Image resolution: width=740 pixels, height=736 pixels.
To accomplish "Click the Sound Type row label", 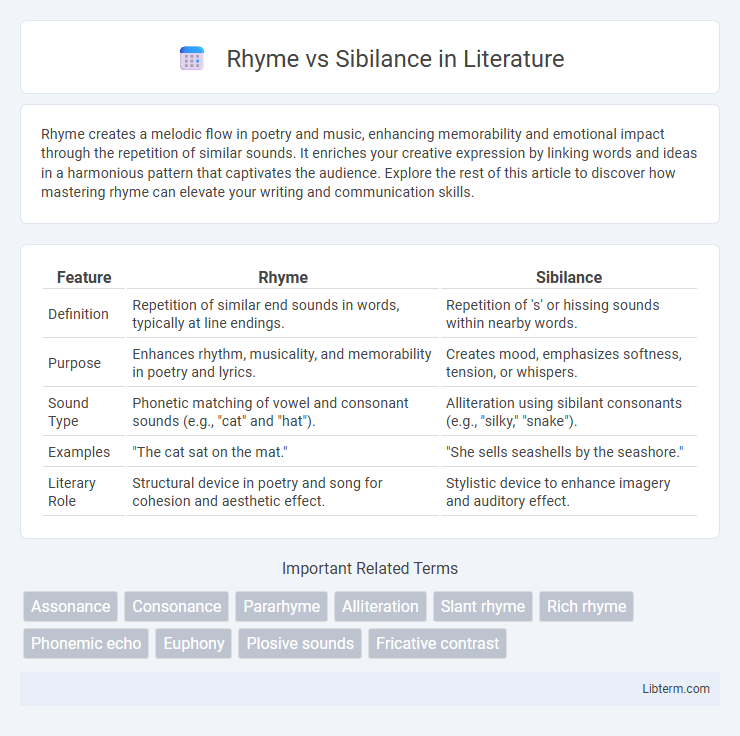I will tap(68, 412).
